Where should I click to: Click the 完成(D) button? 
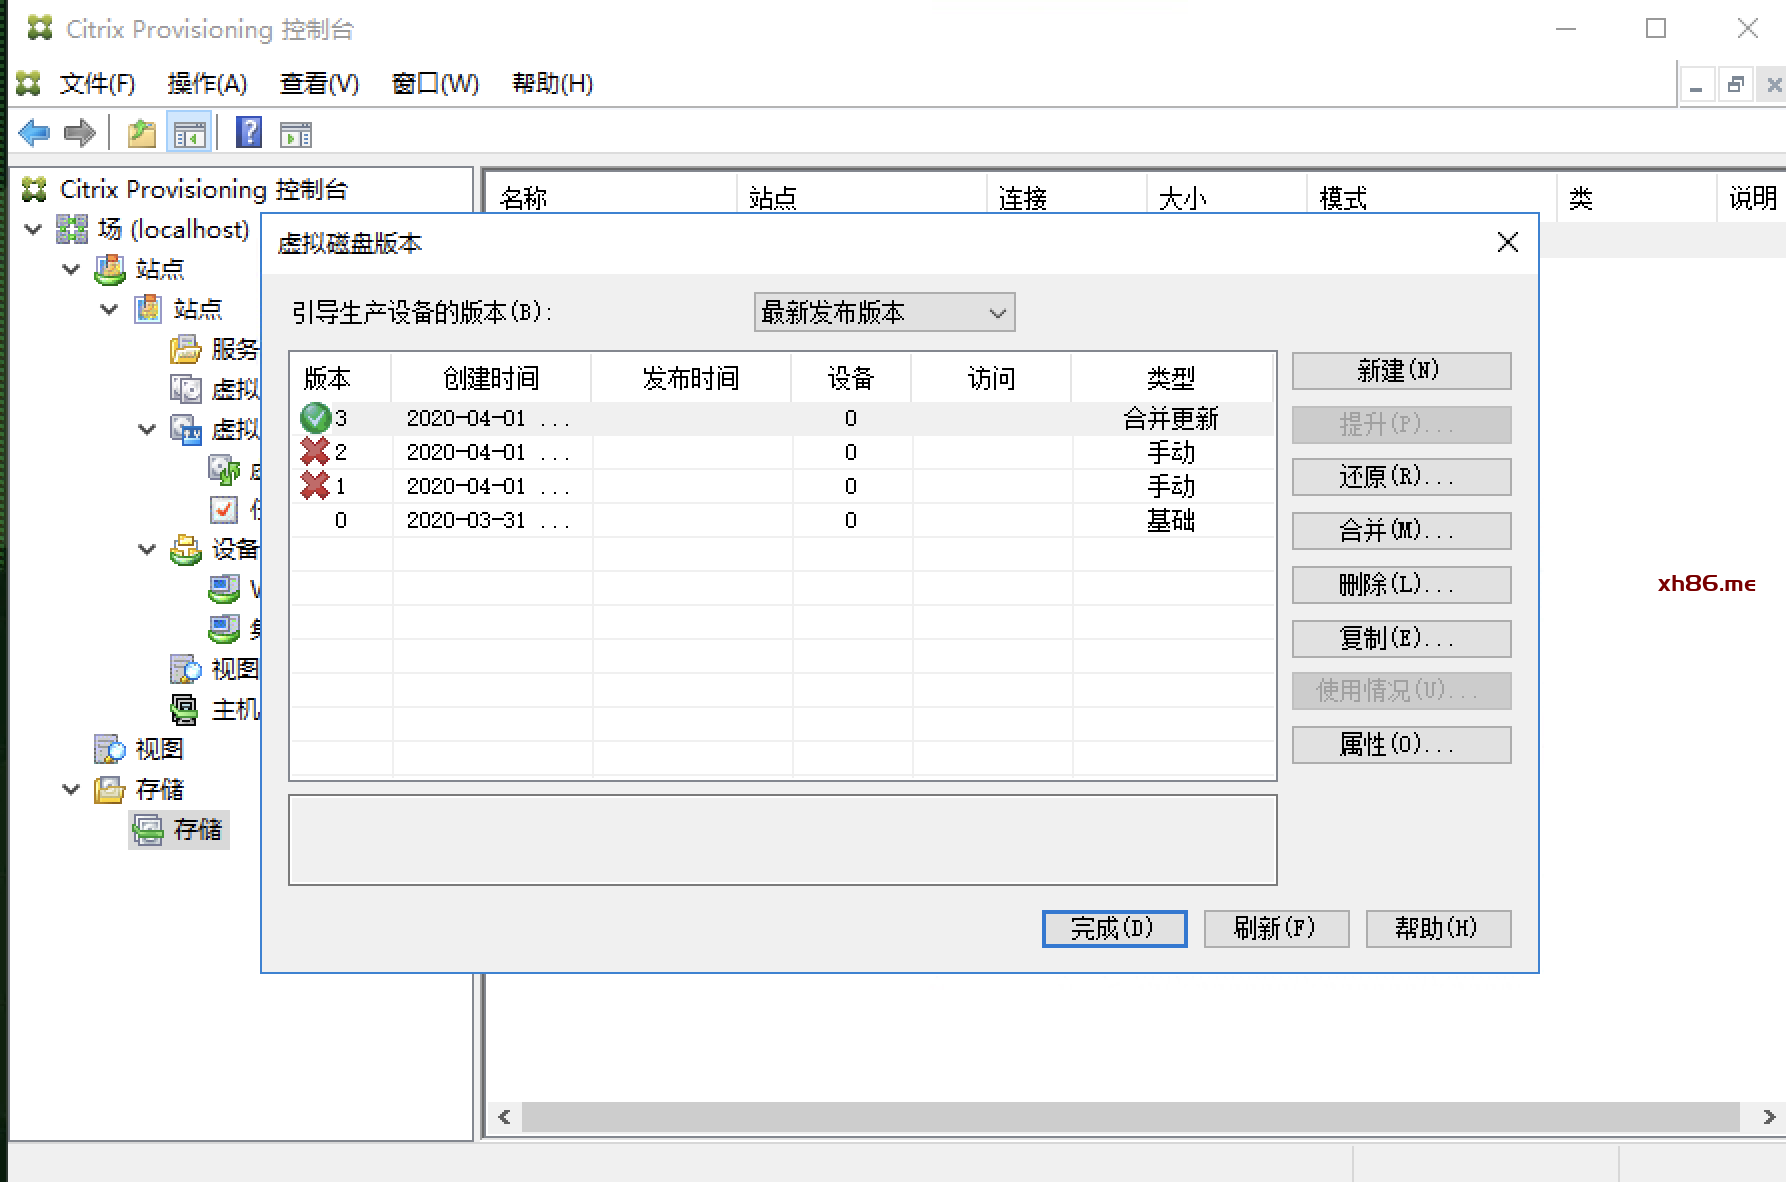[x=1114, y=928]
